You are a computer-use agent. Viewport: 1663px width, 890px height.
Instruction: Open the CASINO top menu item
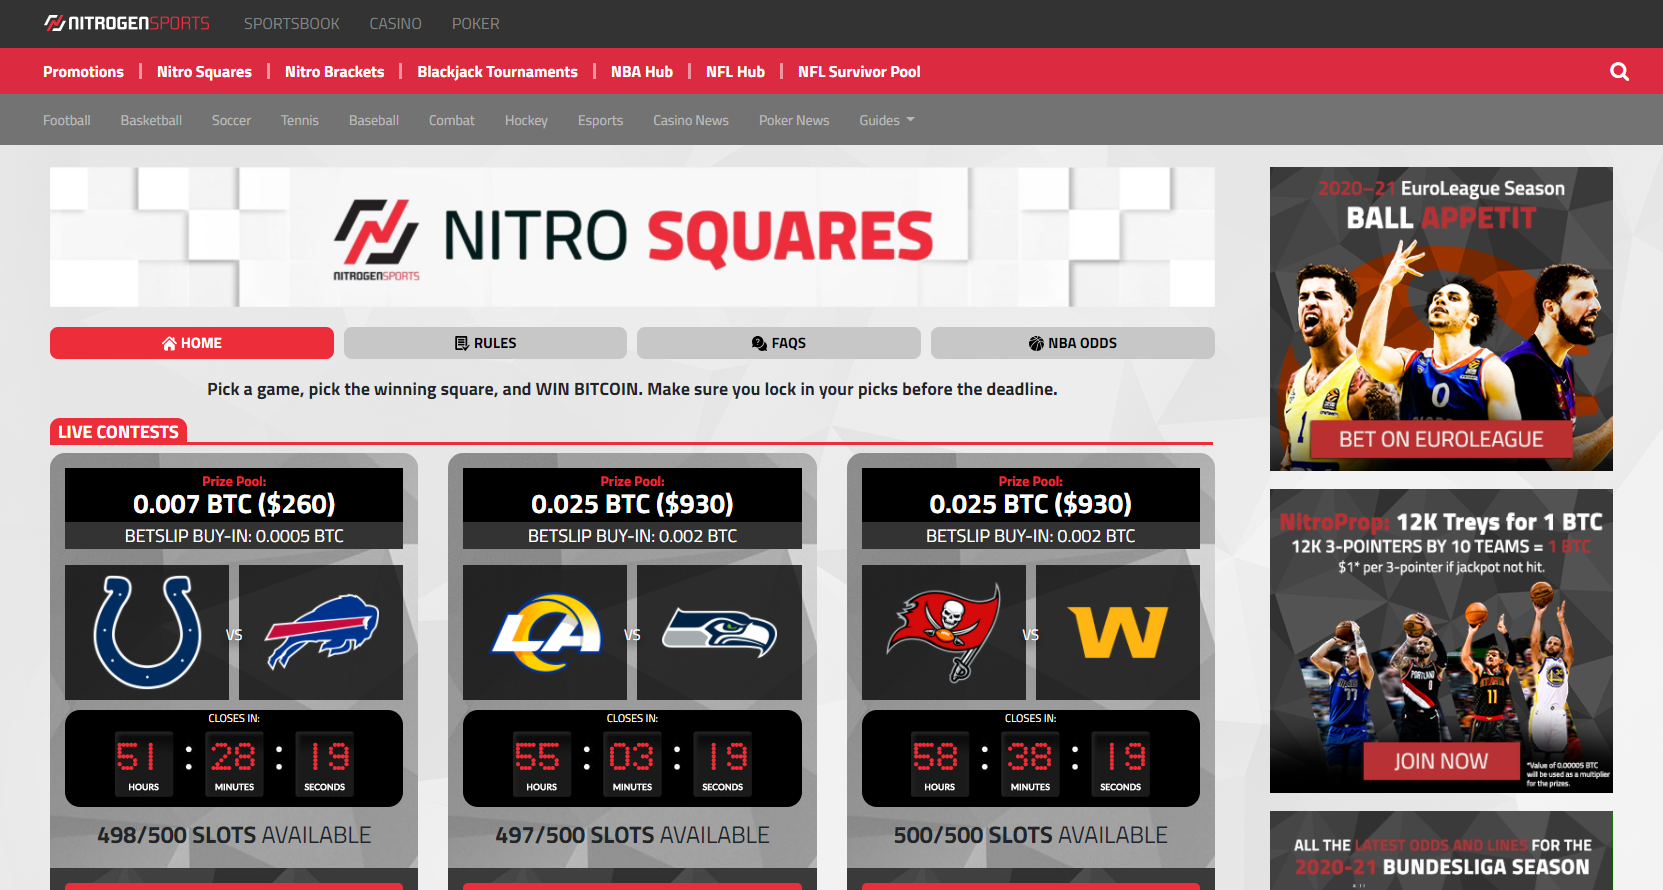coord(396,23)
